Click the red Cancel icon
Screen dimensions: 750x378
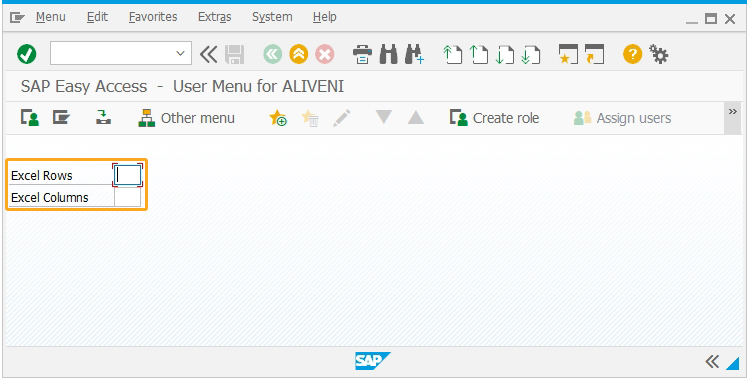[x=324, y=54]
